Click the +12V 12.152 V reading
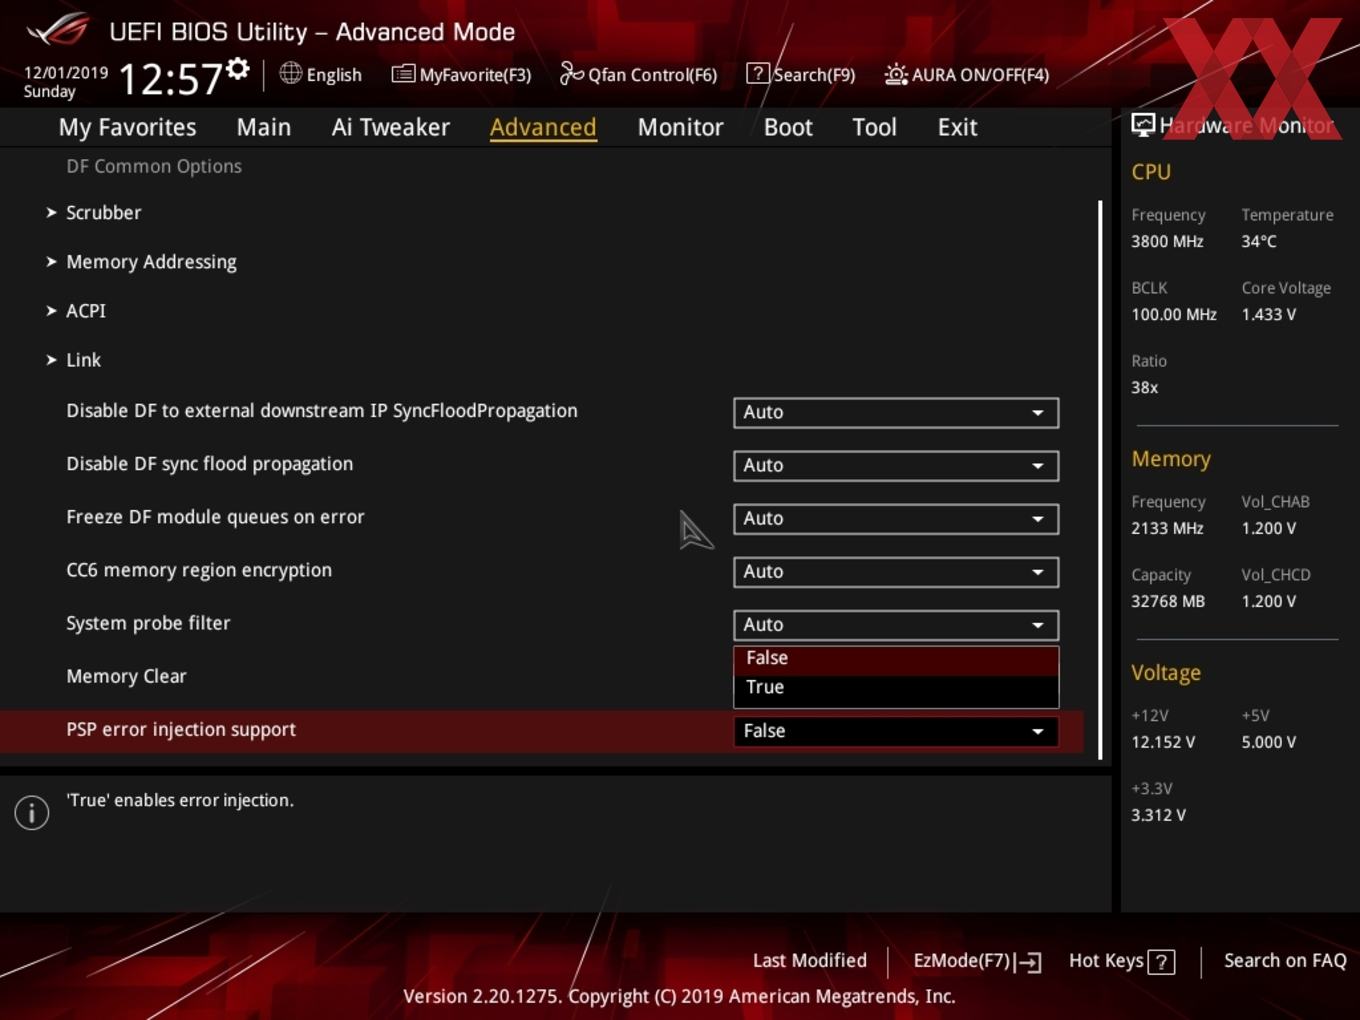The width and height of the screenshot is (1360, 1020). coord(1163,742)
